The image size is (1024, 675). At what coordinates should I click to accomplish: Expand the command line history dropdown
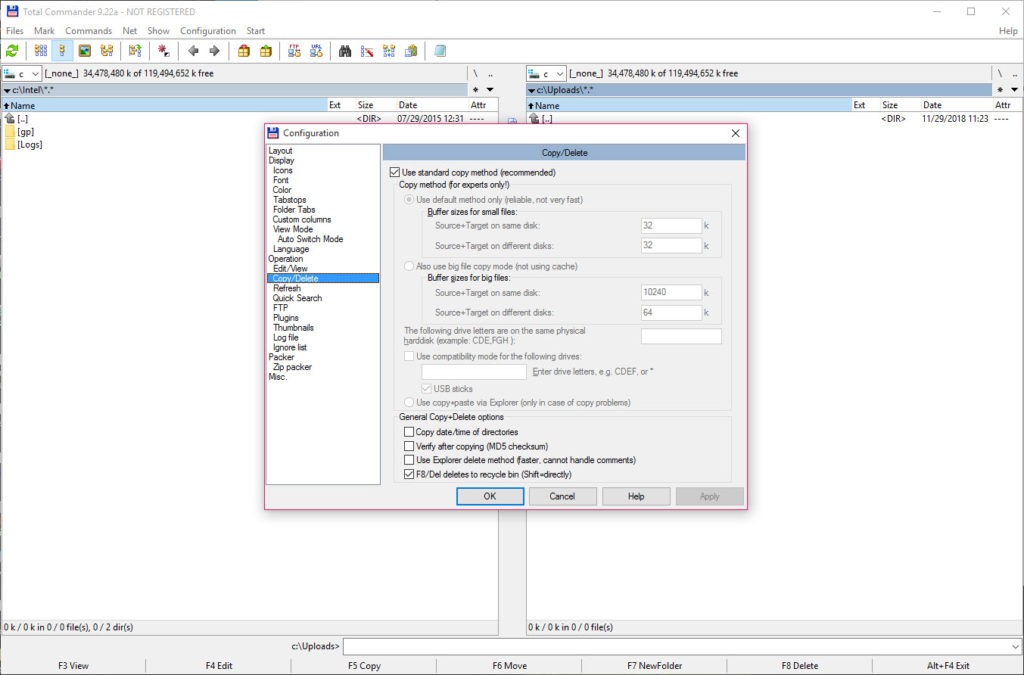tap(1015, 646)
